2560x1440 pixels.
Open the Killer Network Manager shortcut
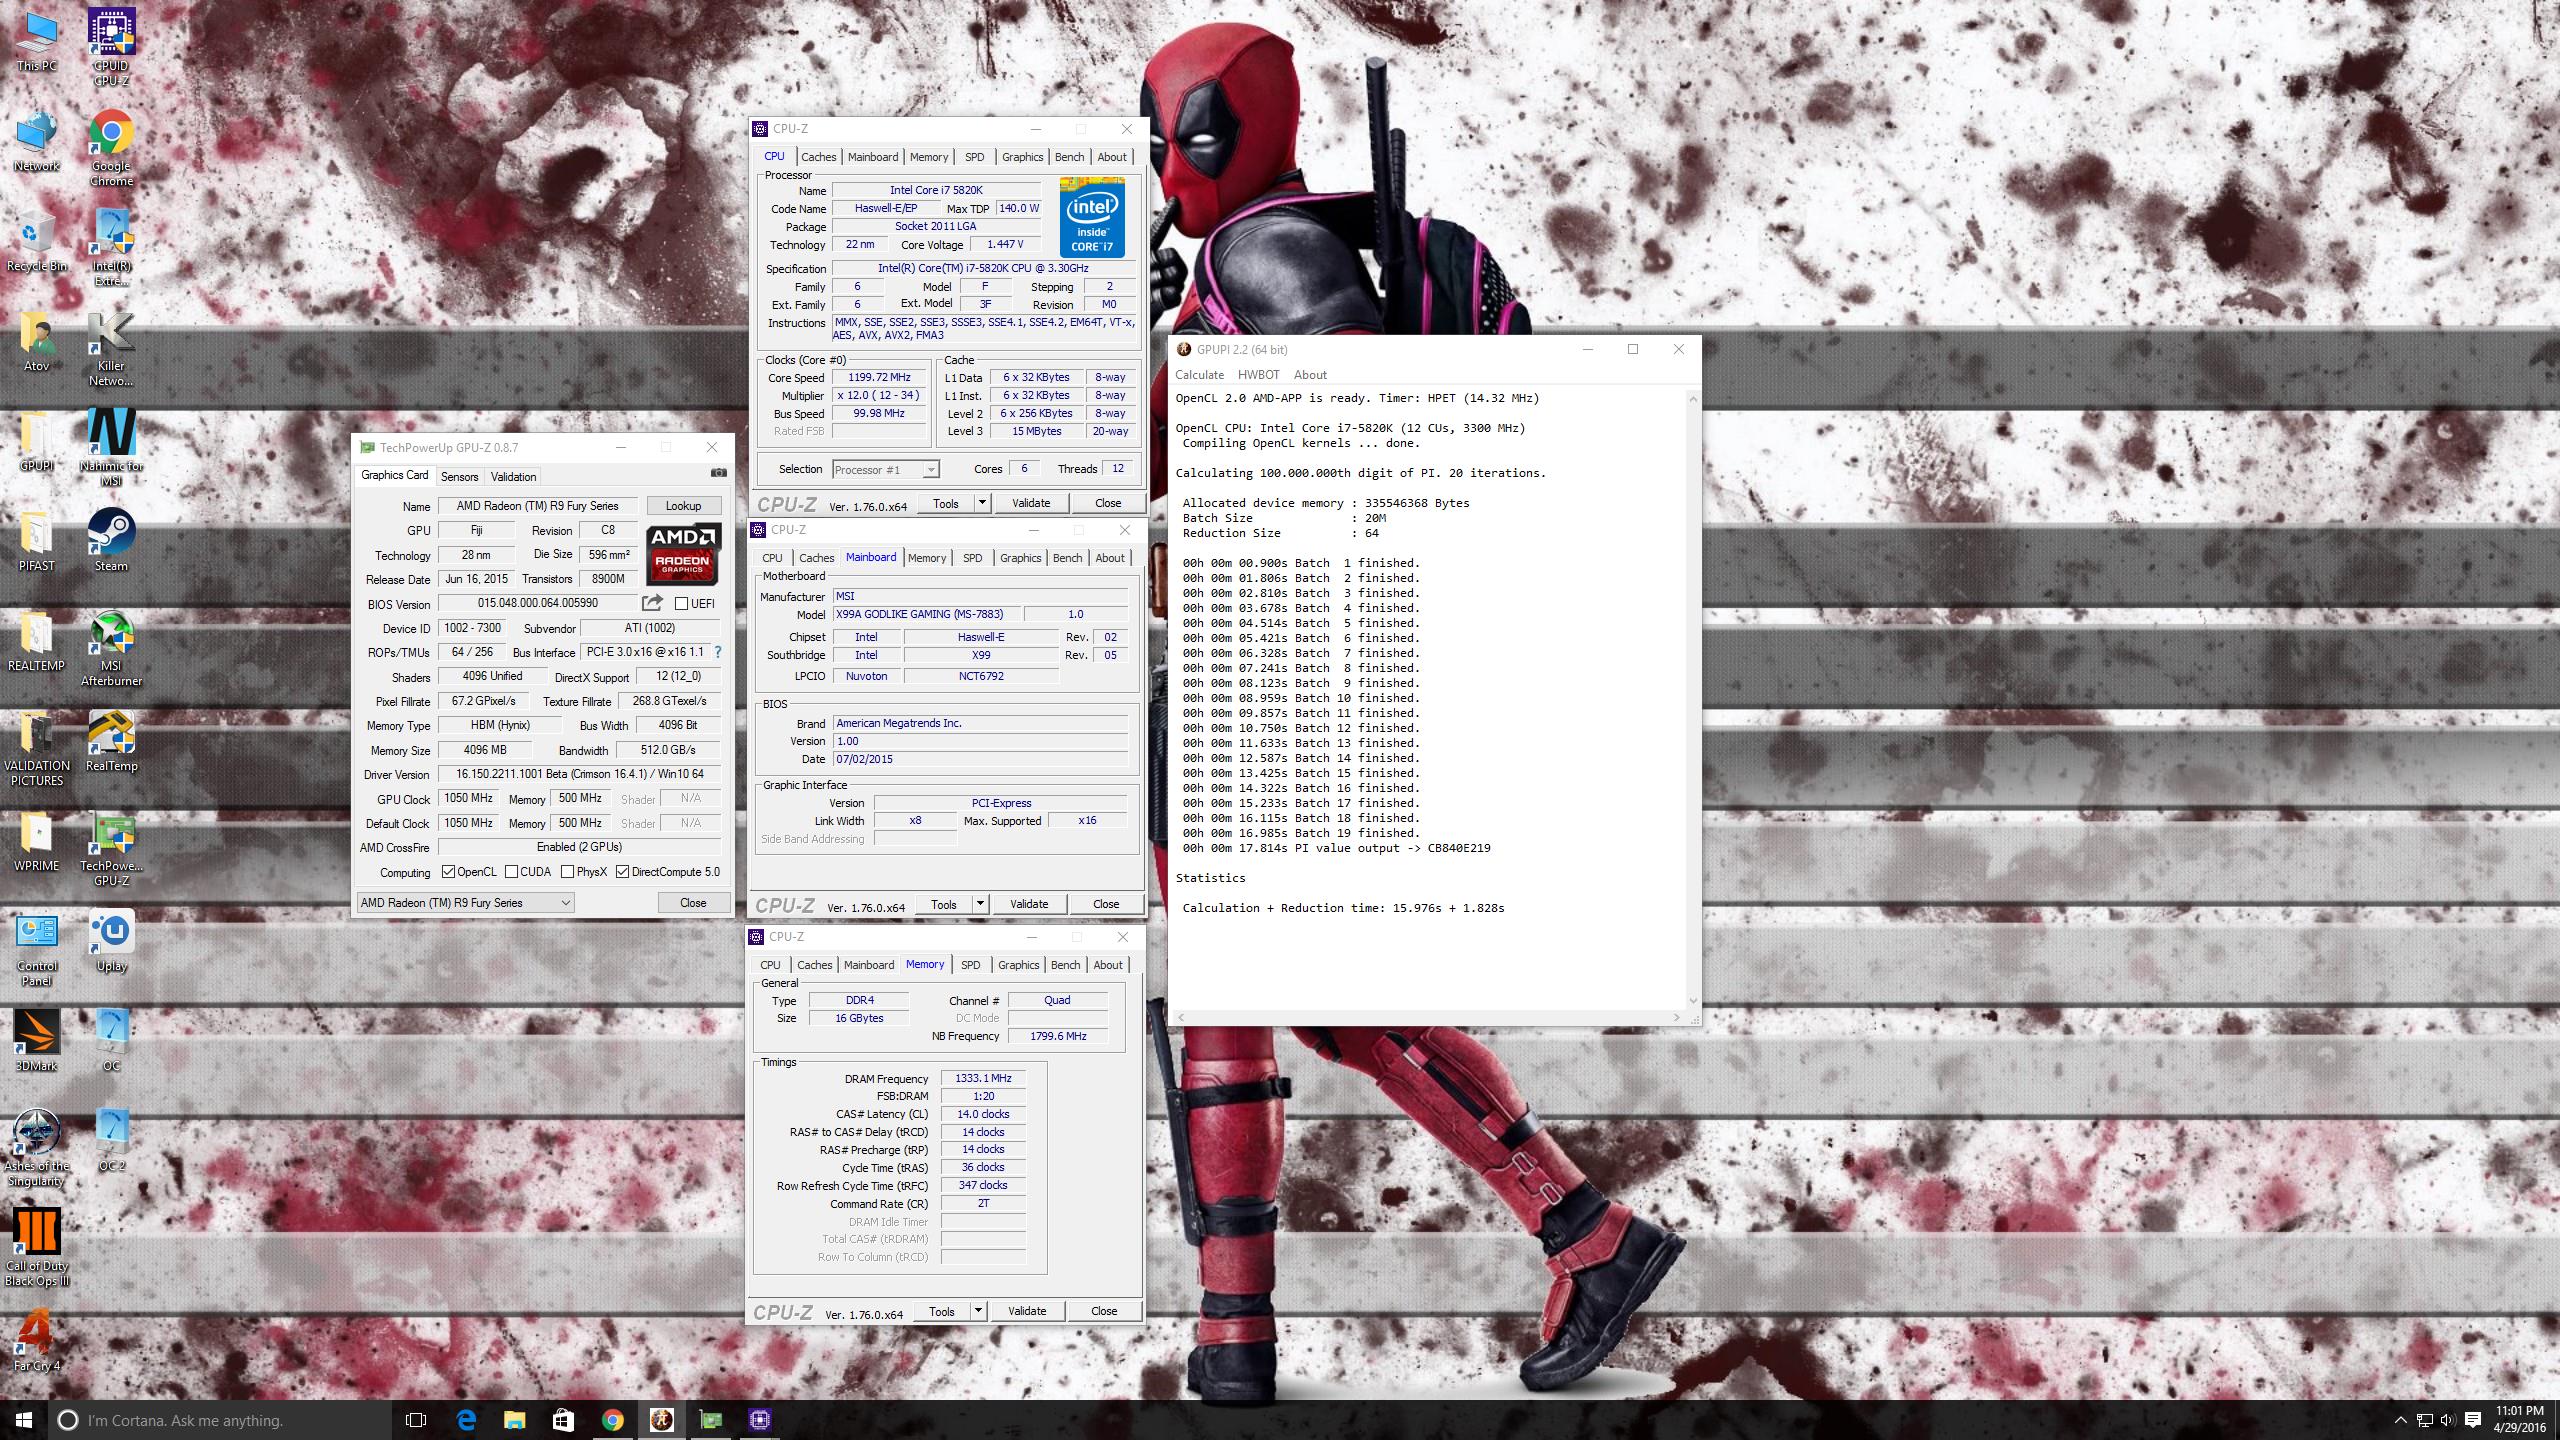click(111, 348)
